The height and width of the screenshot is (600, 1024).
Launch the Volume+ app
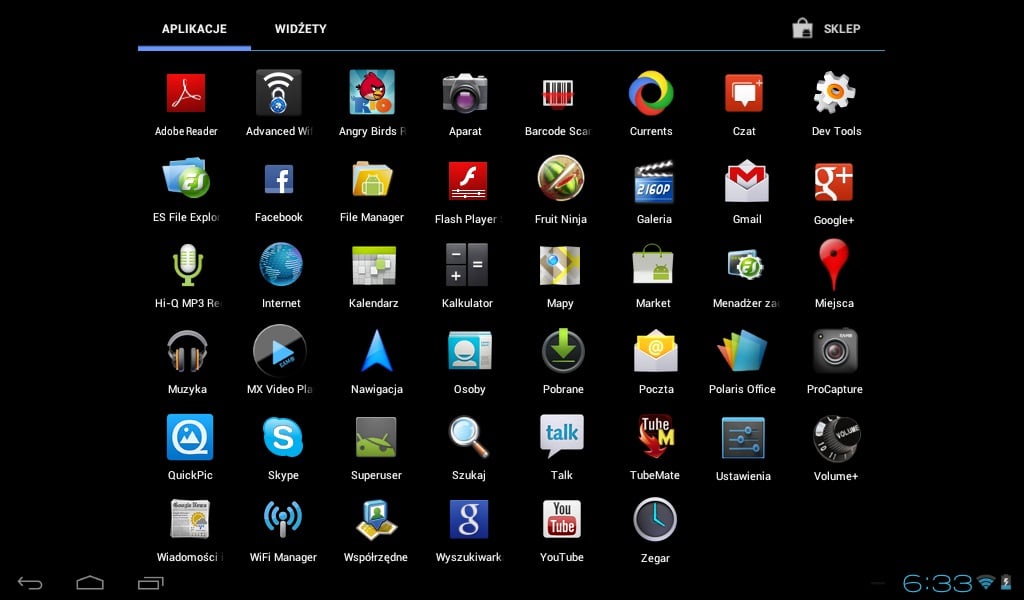836,439
